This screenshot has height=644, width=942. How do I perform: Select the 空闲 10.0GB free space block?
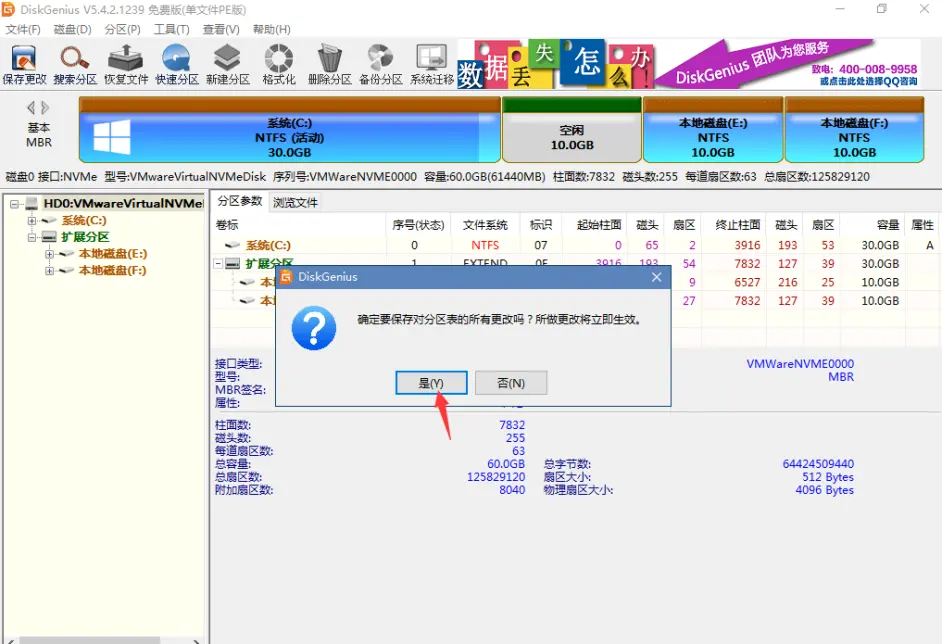(572, 130)
